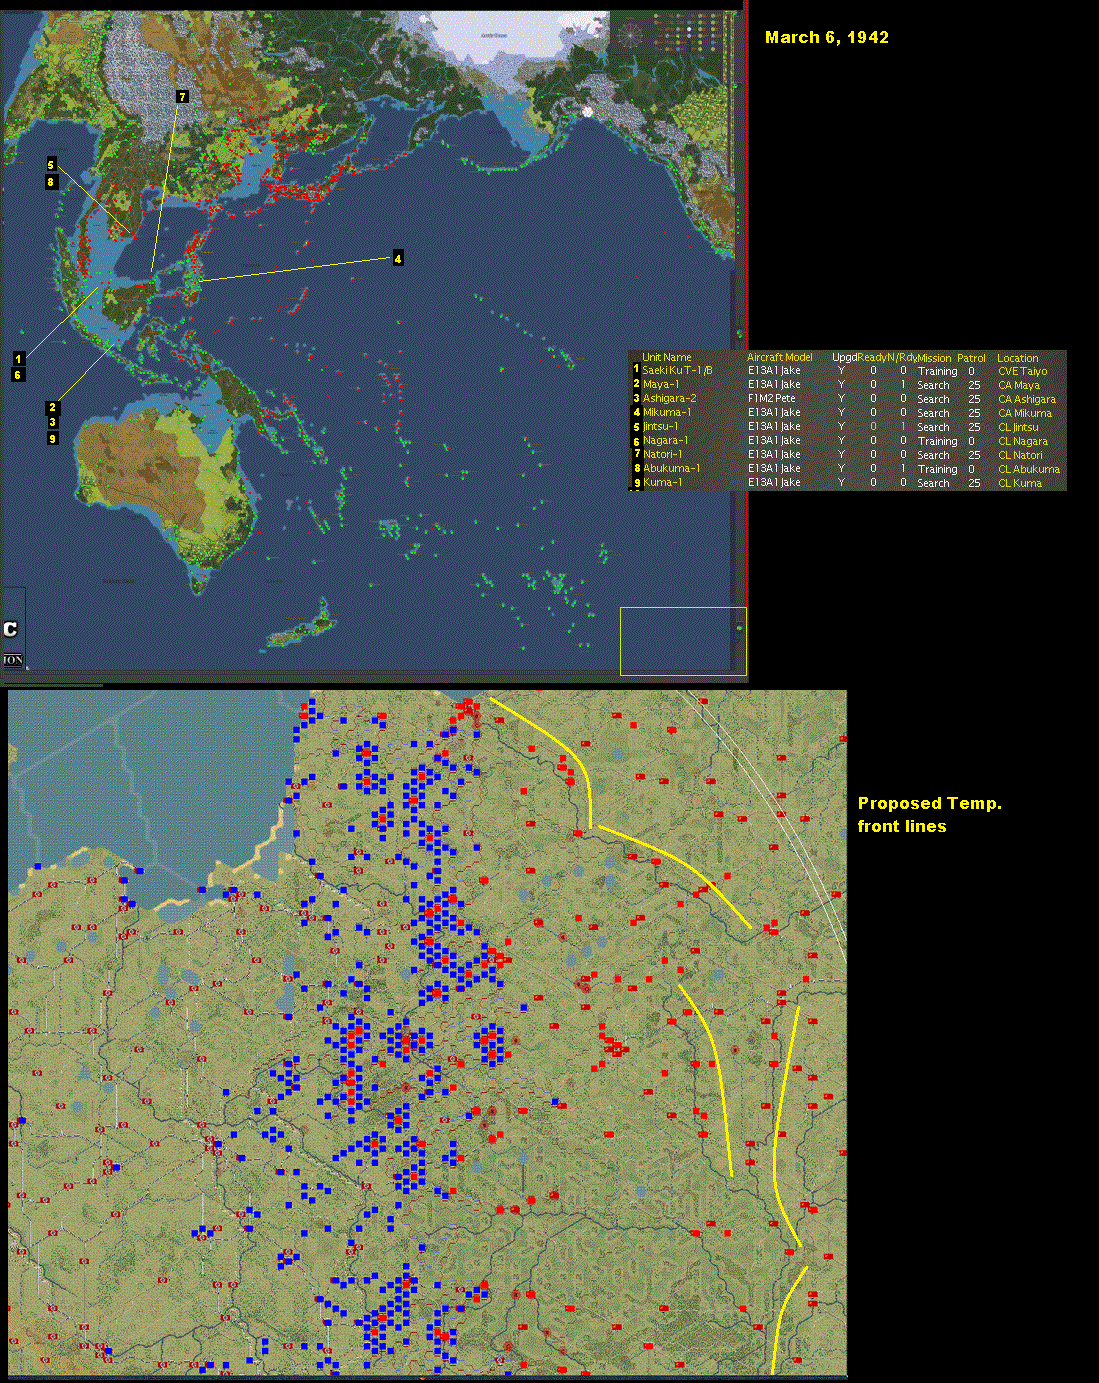
Task: Click the Mission column header
Action: tap(934, 358)
